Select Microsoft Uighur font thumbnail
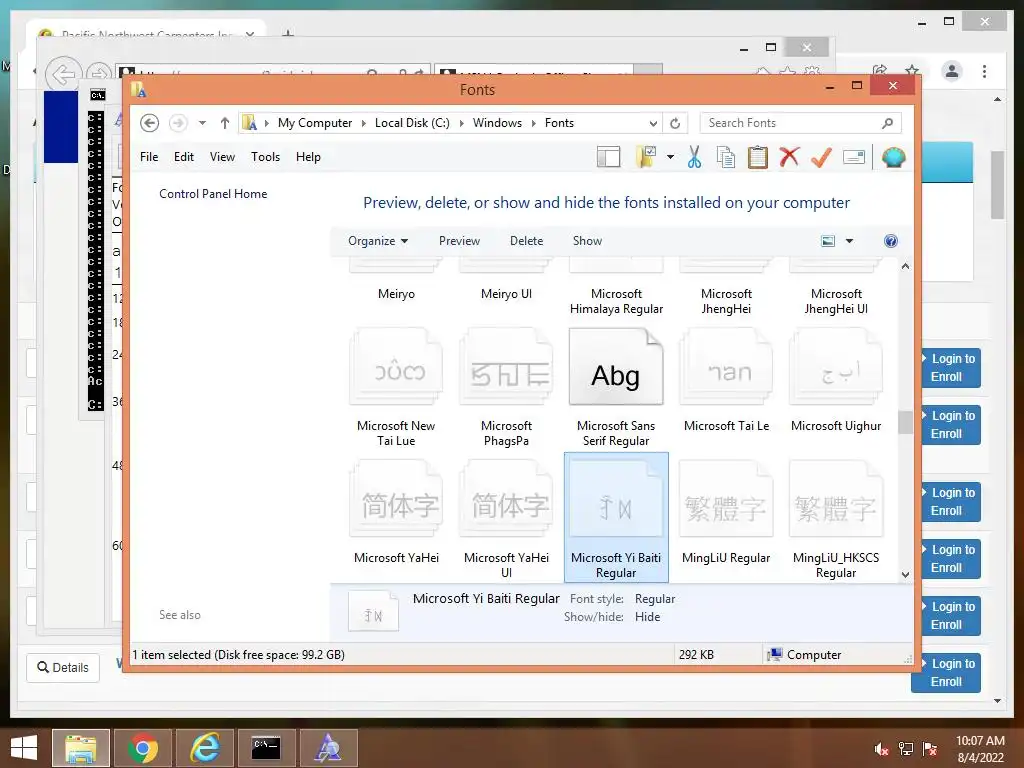This screenshot has width=1024, height=768. (836, 366)
